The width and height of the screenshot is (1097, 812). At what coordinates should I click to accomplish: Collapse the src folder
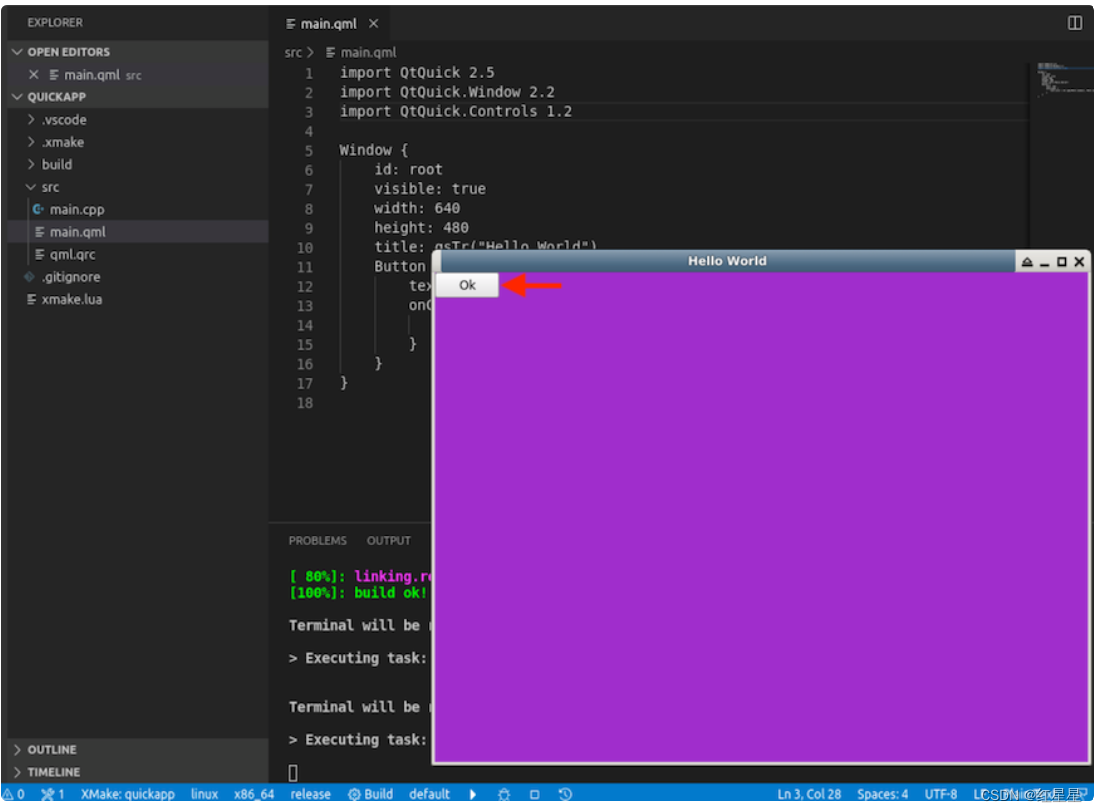click(x=32, y=187)
